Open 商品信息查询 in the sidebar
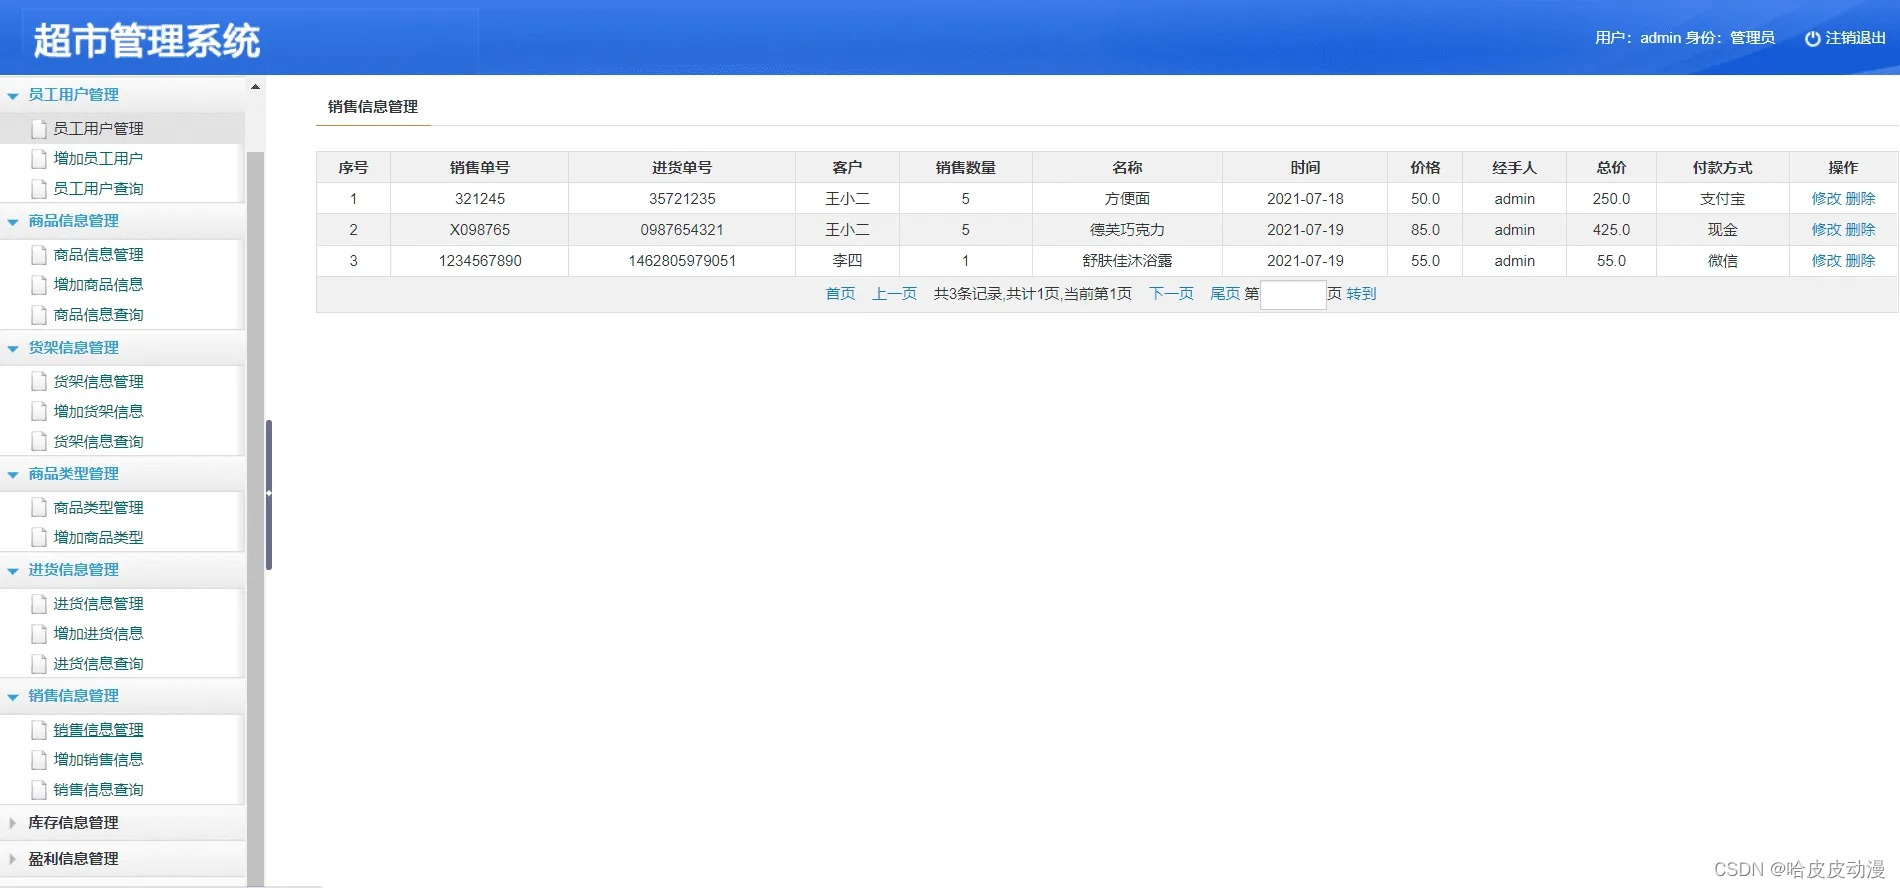This screenshot has width=1900, height=888. pyautogui.click(x=98, y=315)
